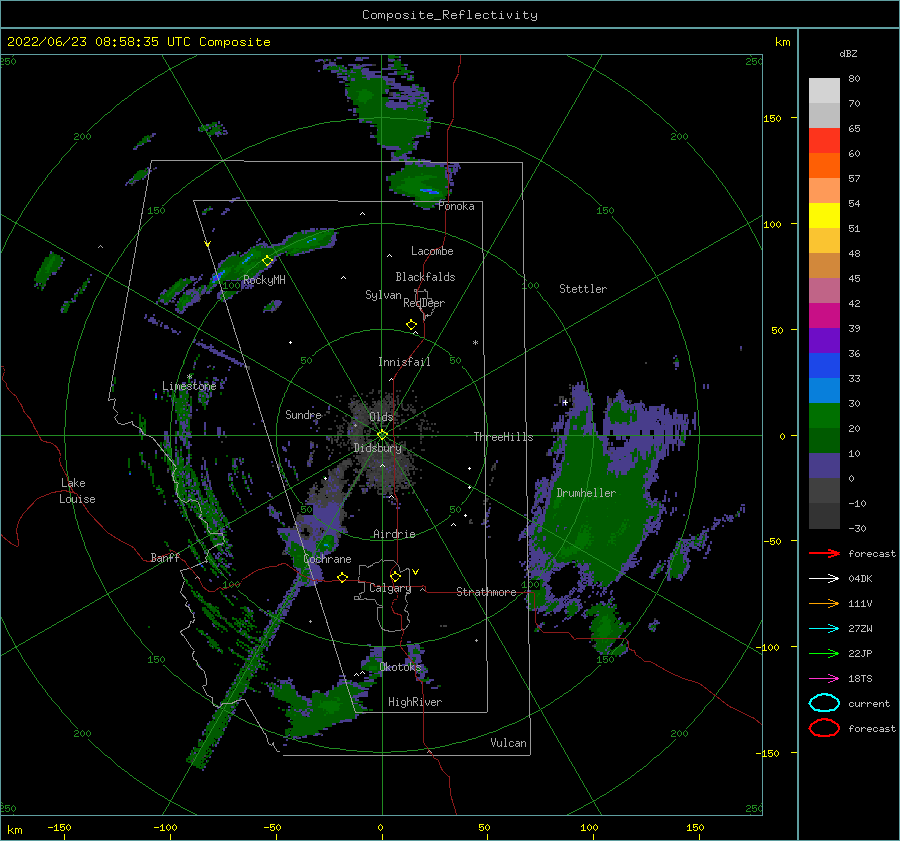The image size is (900, 841).
Task: Pick the blue 36 dBZ color swatch
Action: coord(824,365)
